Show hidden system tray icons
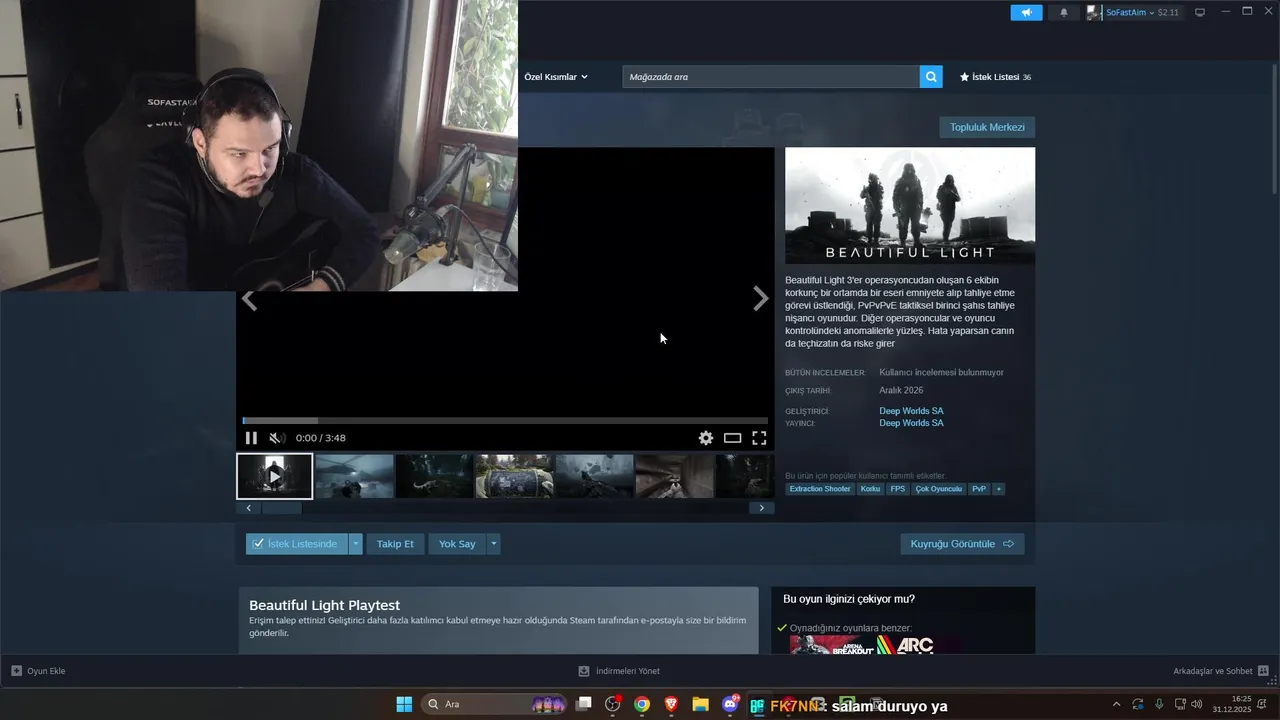 click(1117, 704)
